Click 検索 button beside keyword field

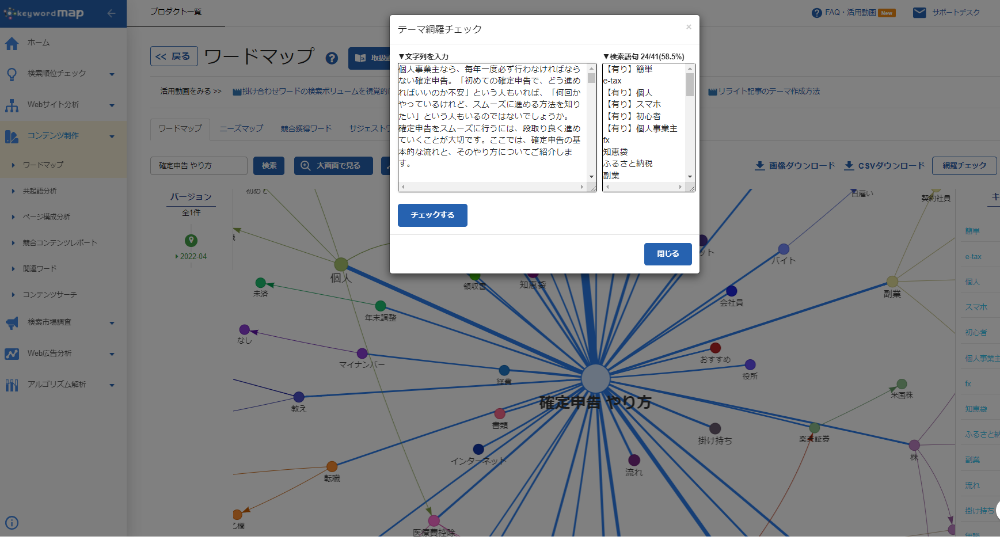click(x=268, y=166)
